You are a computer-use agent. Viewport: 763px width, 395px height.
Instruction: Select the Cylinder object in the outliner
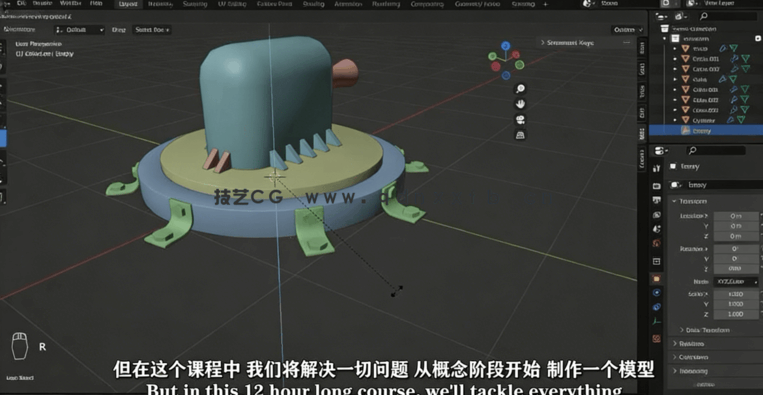[x=704, y=120]
